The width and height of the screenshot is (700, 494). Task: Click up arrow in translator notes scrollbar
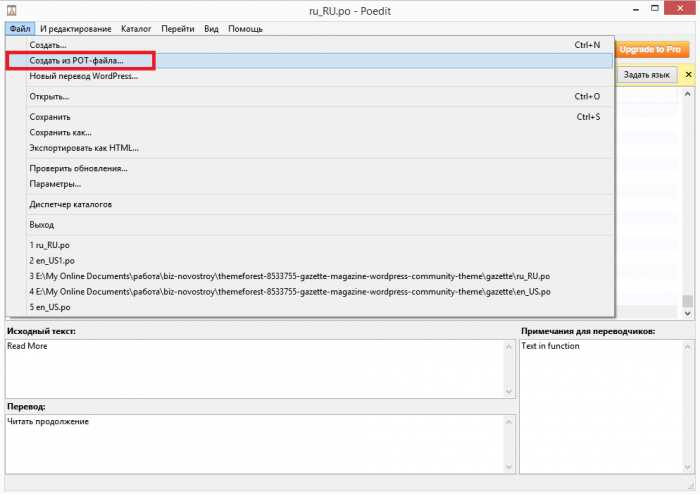click(688, 347)
